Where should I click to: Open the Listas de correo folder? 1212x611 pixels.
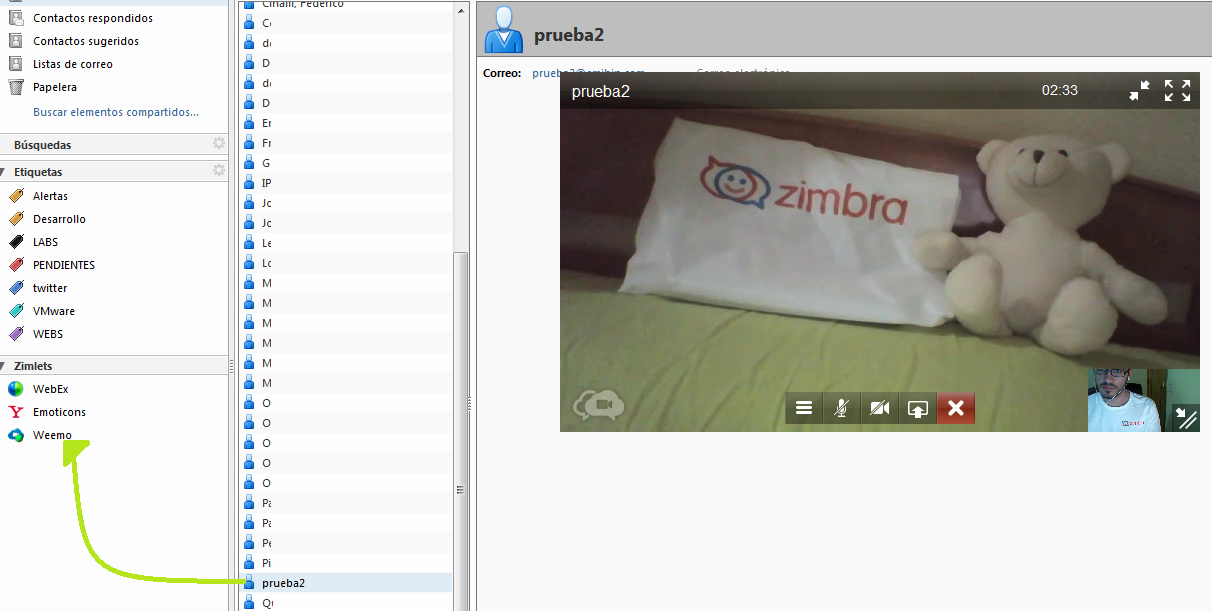tap(73, 64)
